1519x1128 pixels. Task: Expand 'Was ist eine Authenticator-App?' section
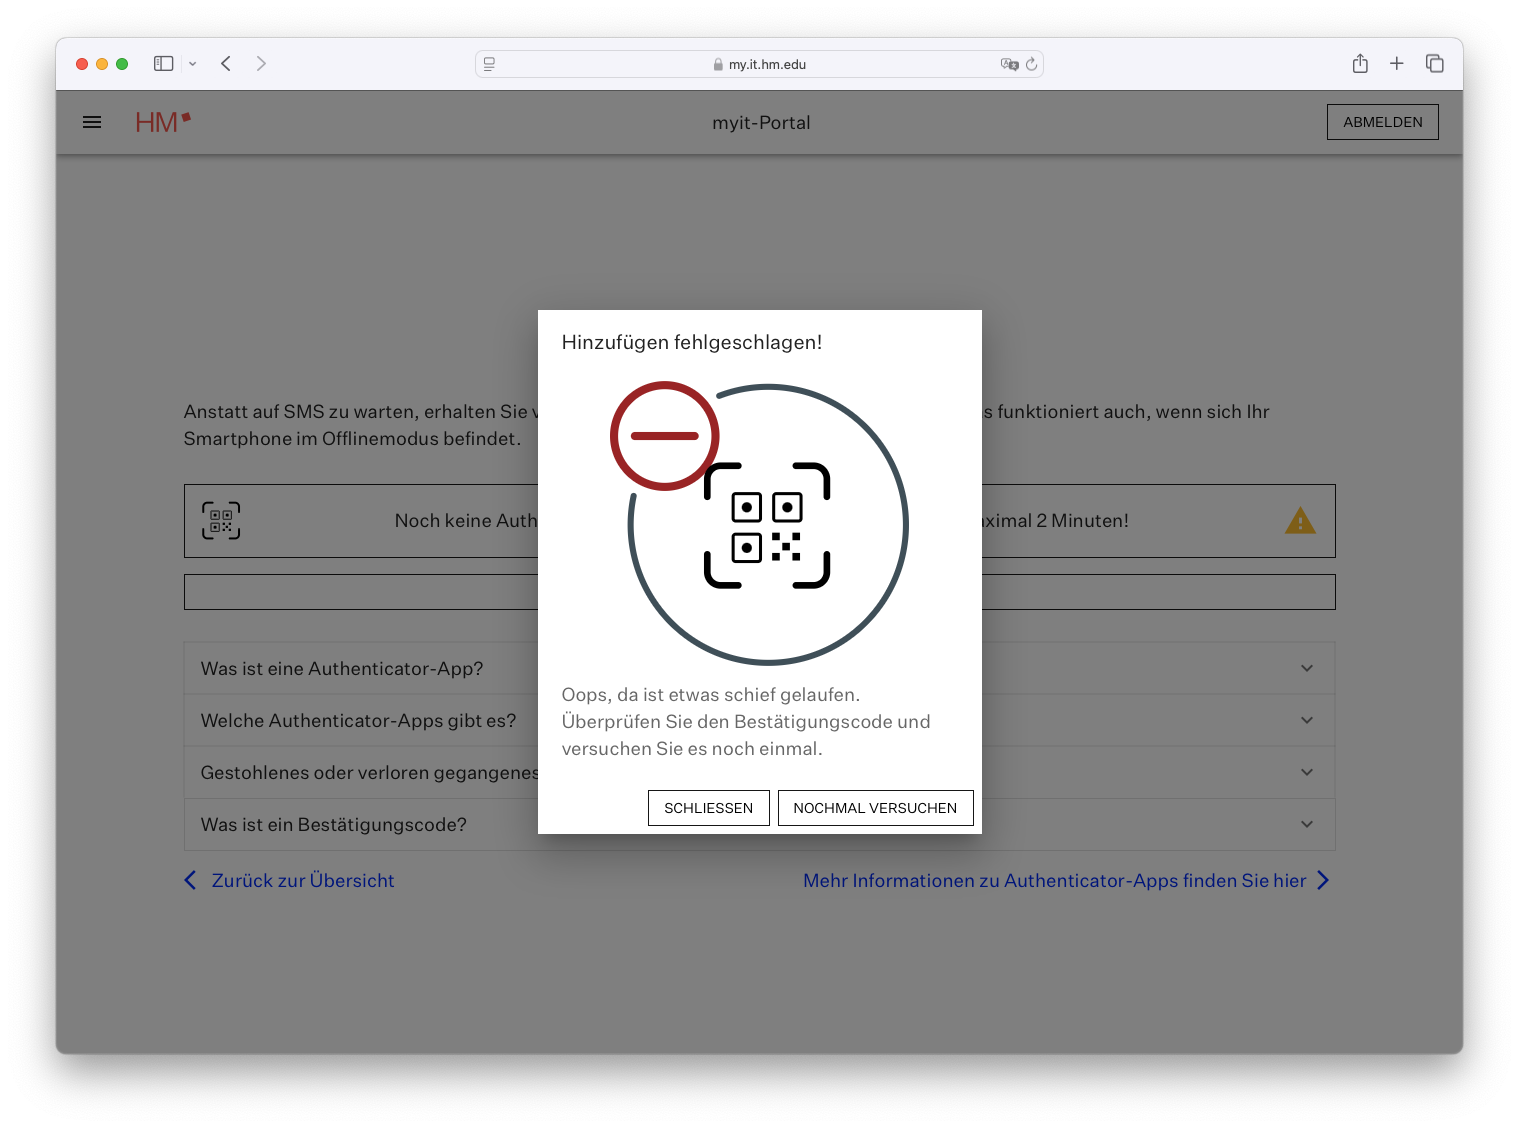pos(1306,668)
